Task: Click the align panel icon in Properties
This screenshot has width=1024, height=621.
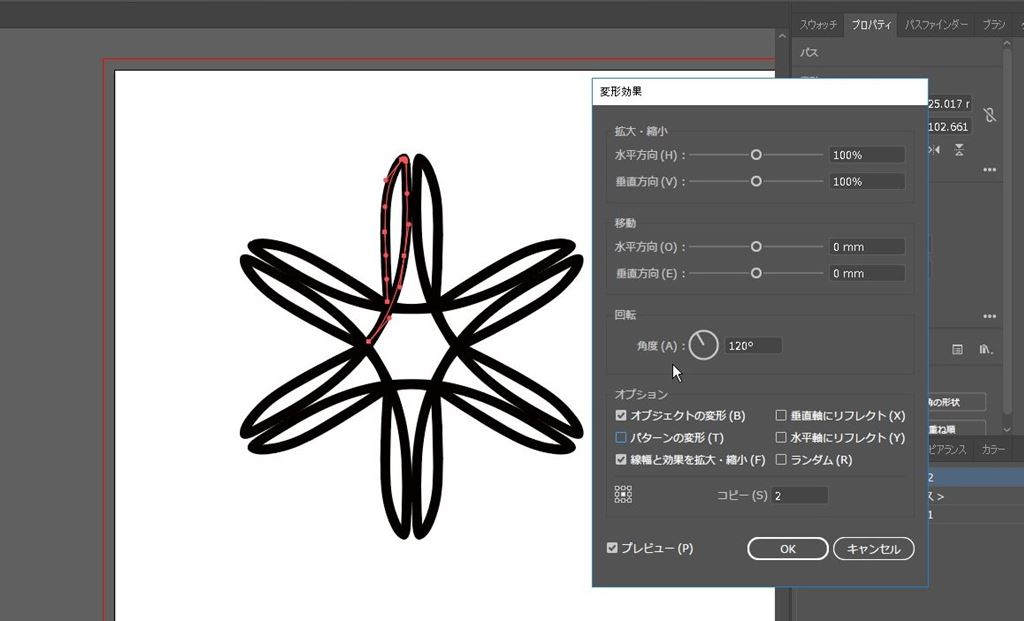Action: (x=957, y=349)
